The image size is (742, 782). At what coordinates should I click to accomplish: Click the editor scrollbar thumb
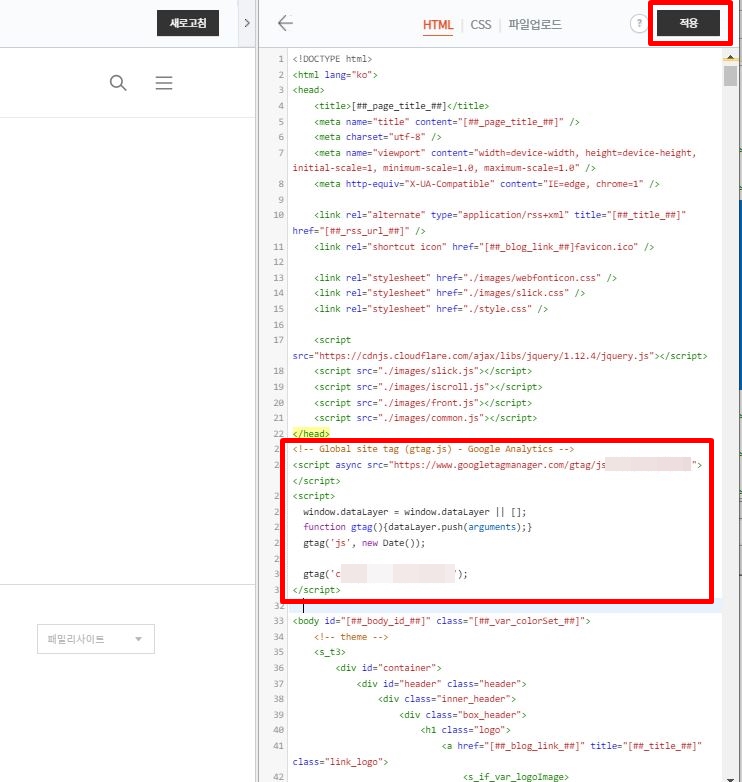(731, 76)
